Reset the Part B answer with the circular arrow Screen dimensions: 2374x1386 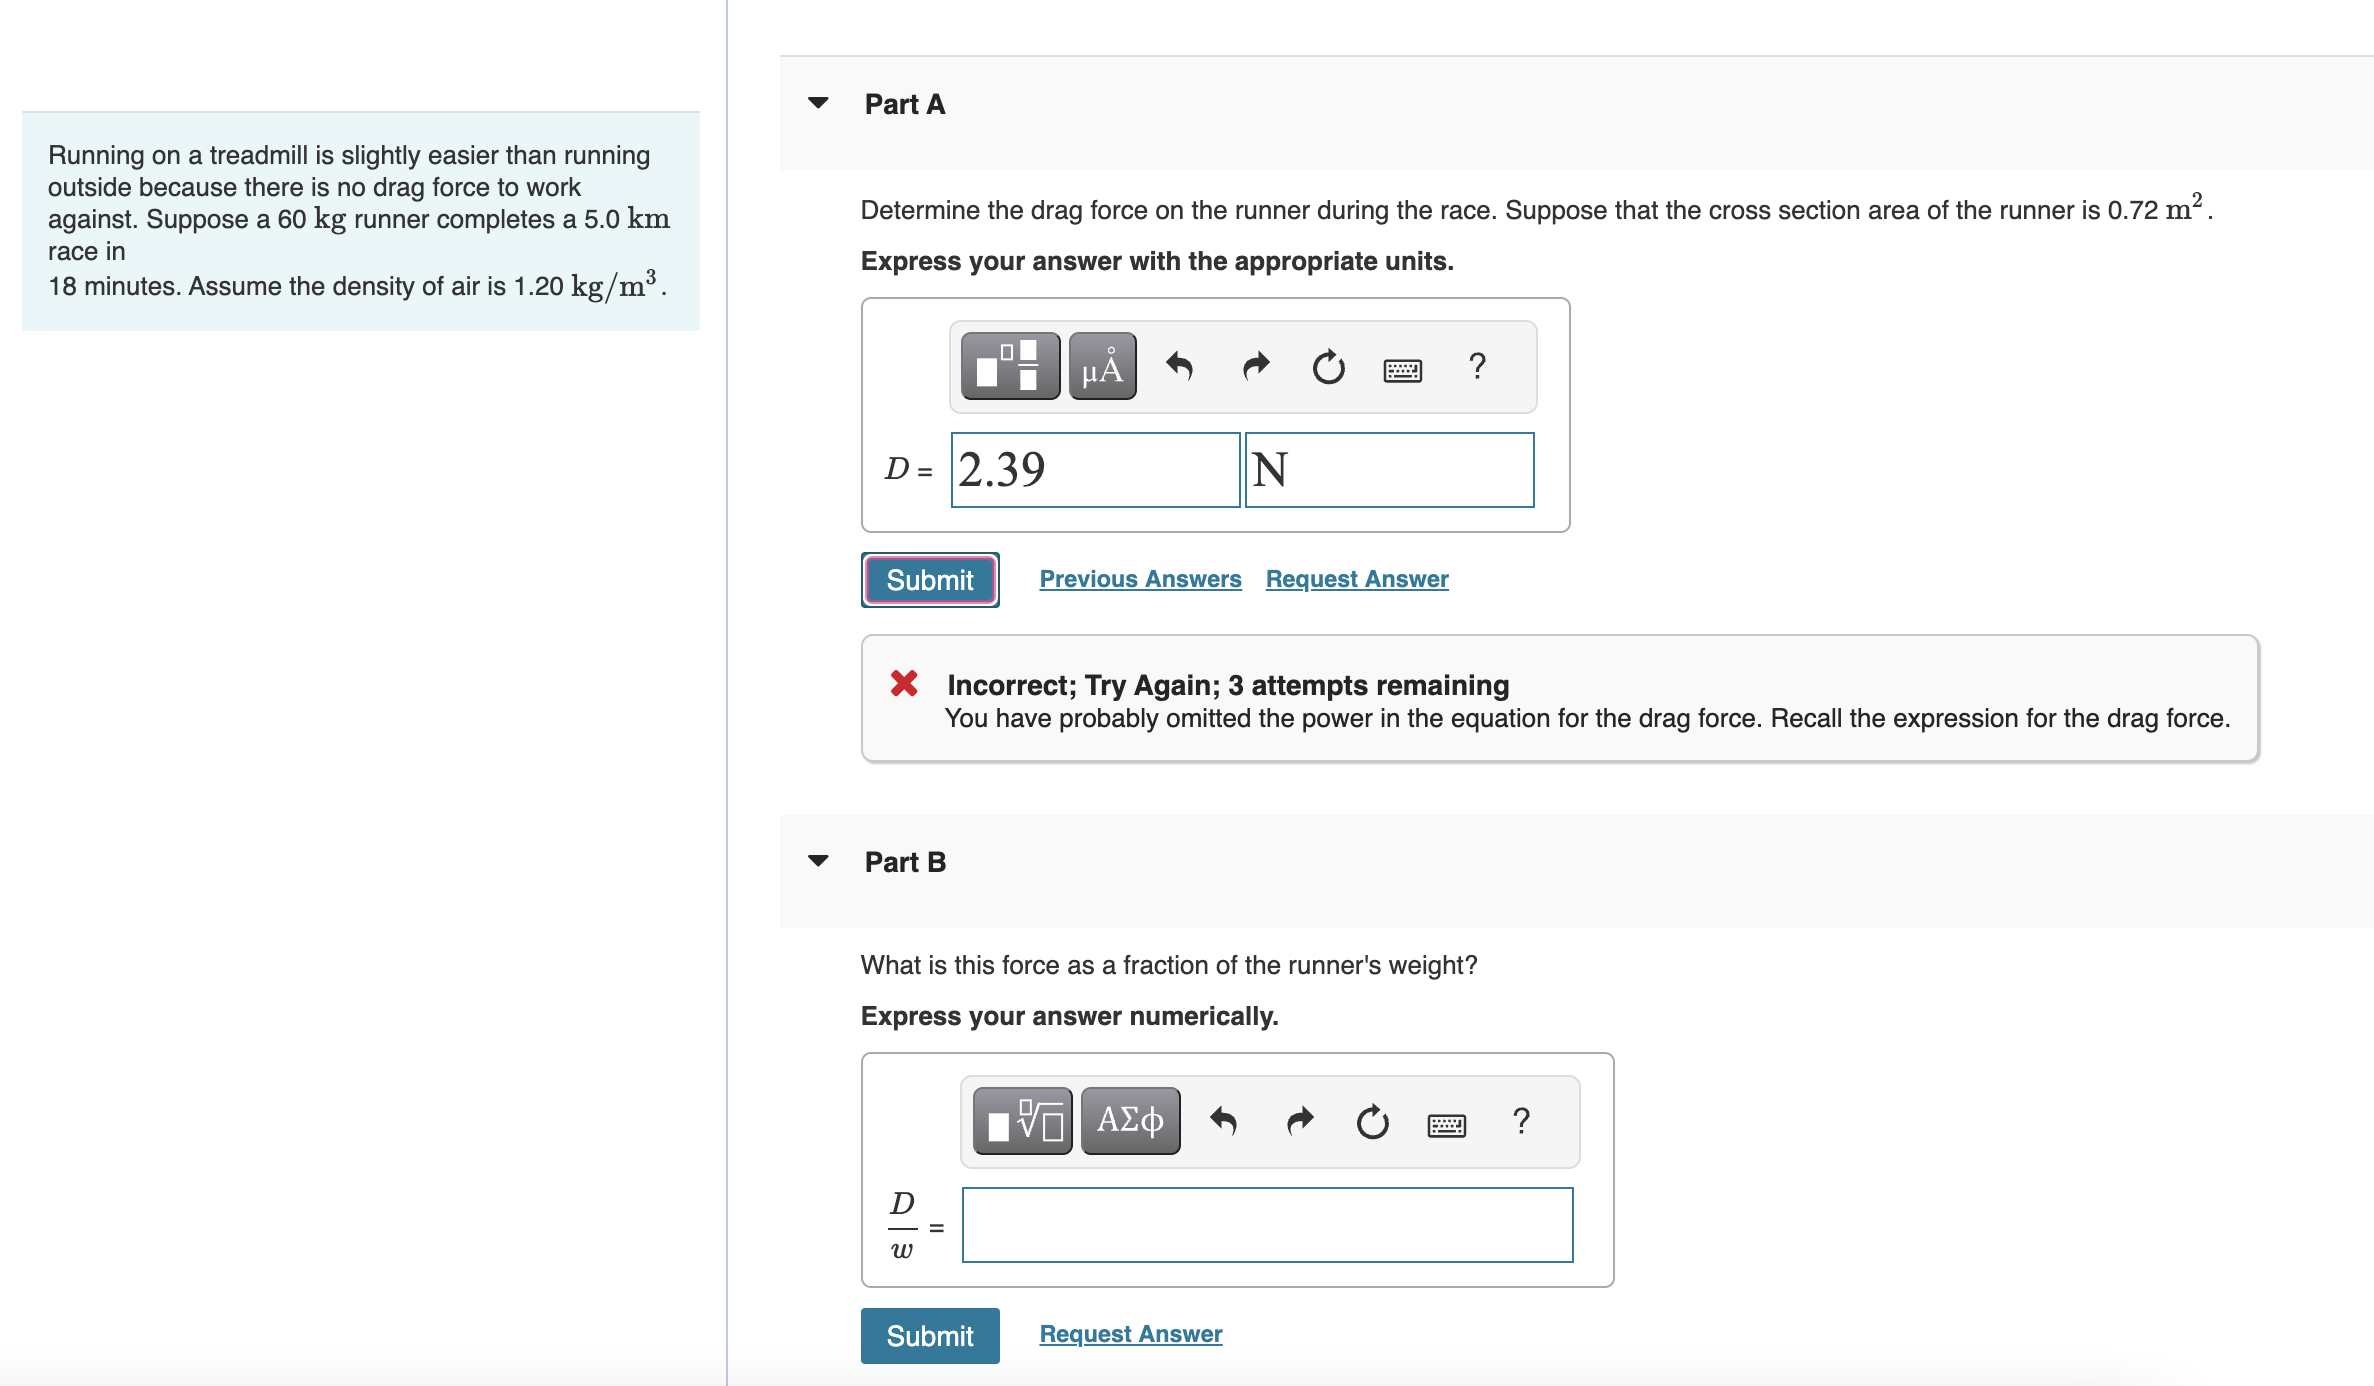tap(1373, 1122)
